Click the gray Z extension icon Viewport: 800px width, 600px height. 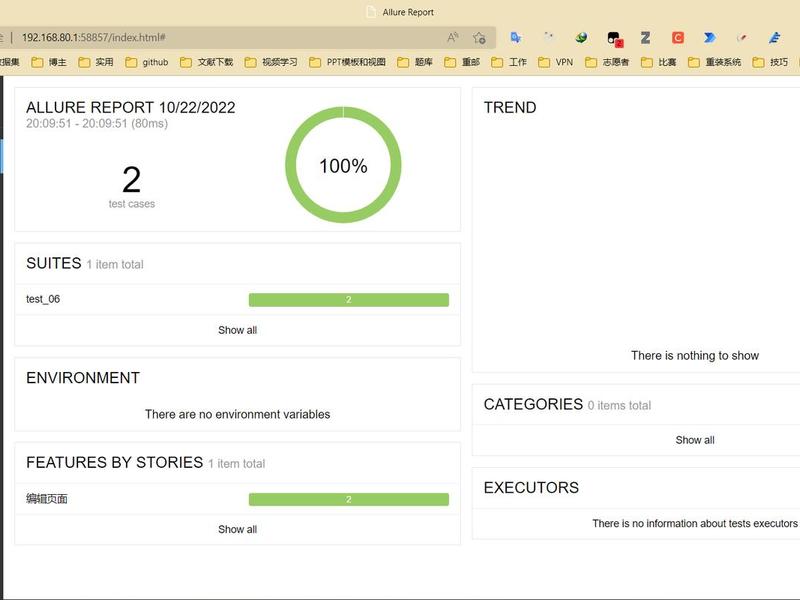645,37
